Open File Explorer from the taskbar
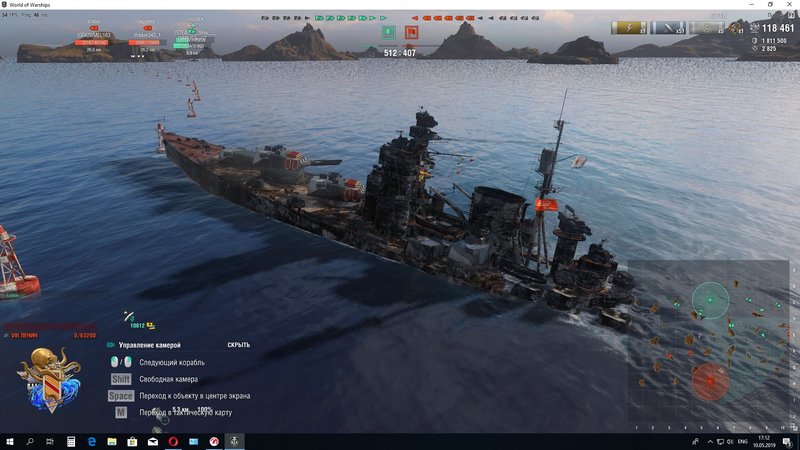This screenshot has height=450, width=800. click(112, 441)
